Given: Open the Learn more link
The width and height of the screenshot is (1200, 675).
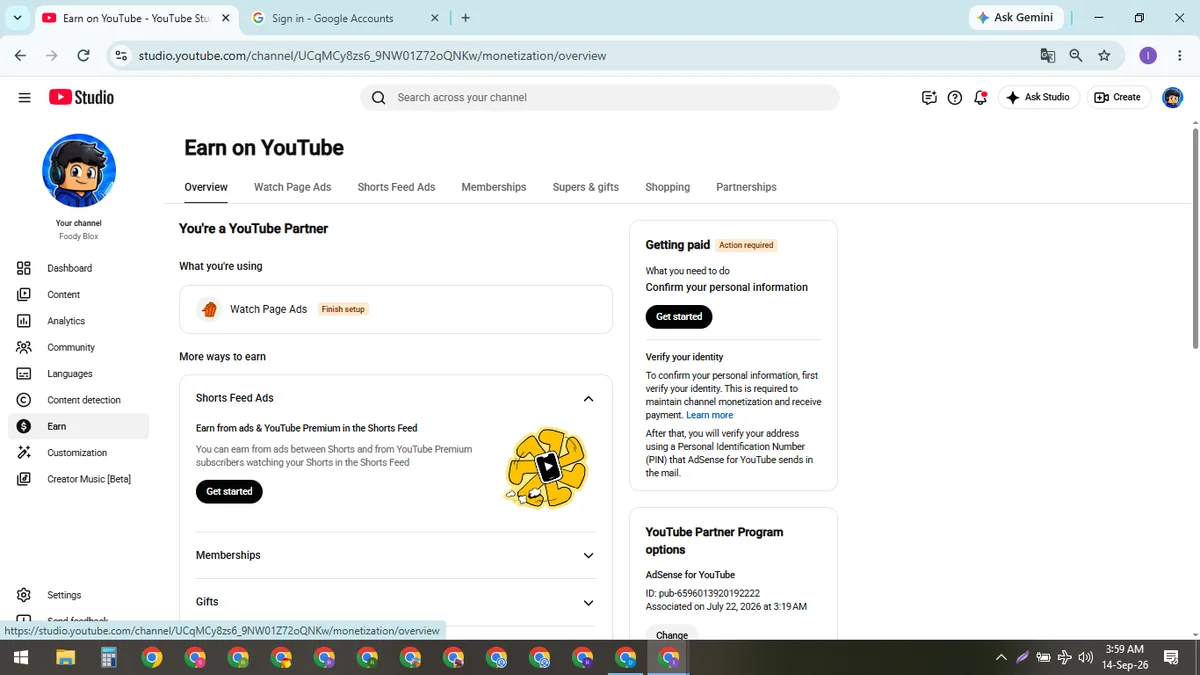Looking at the screenshot, I should point(710,415).
